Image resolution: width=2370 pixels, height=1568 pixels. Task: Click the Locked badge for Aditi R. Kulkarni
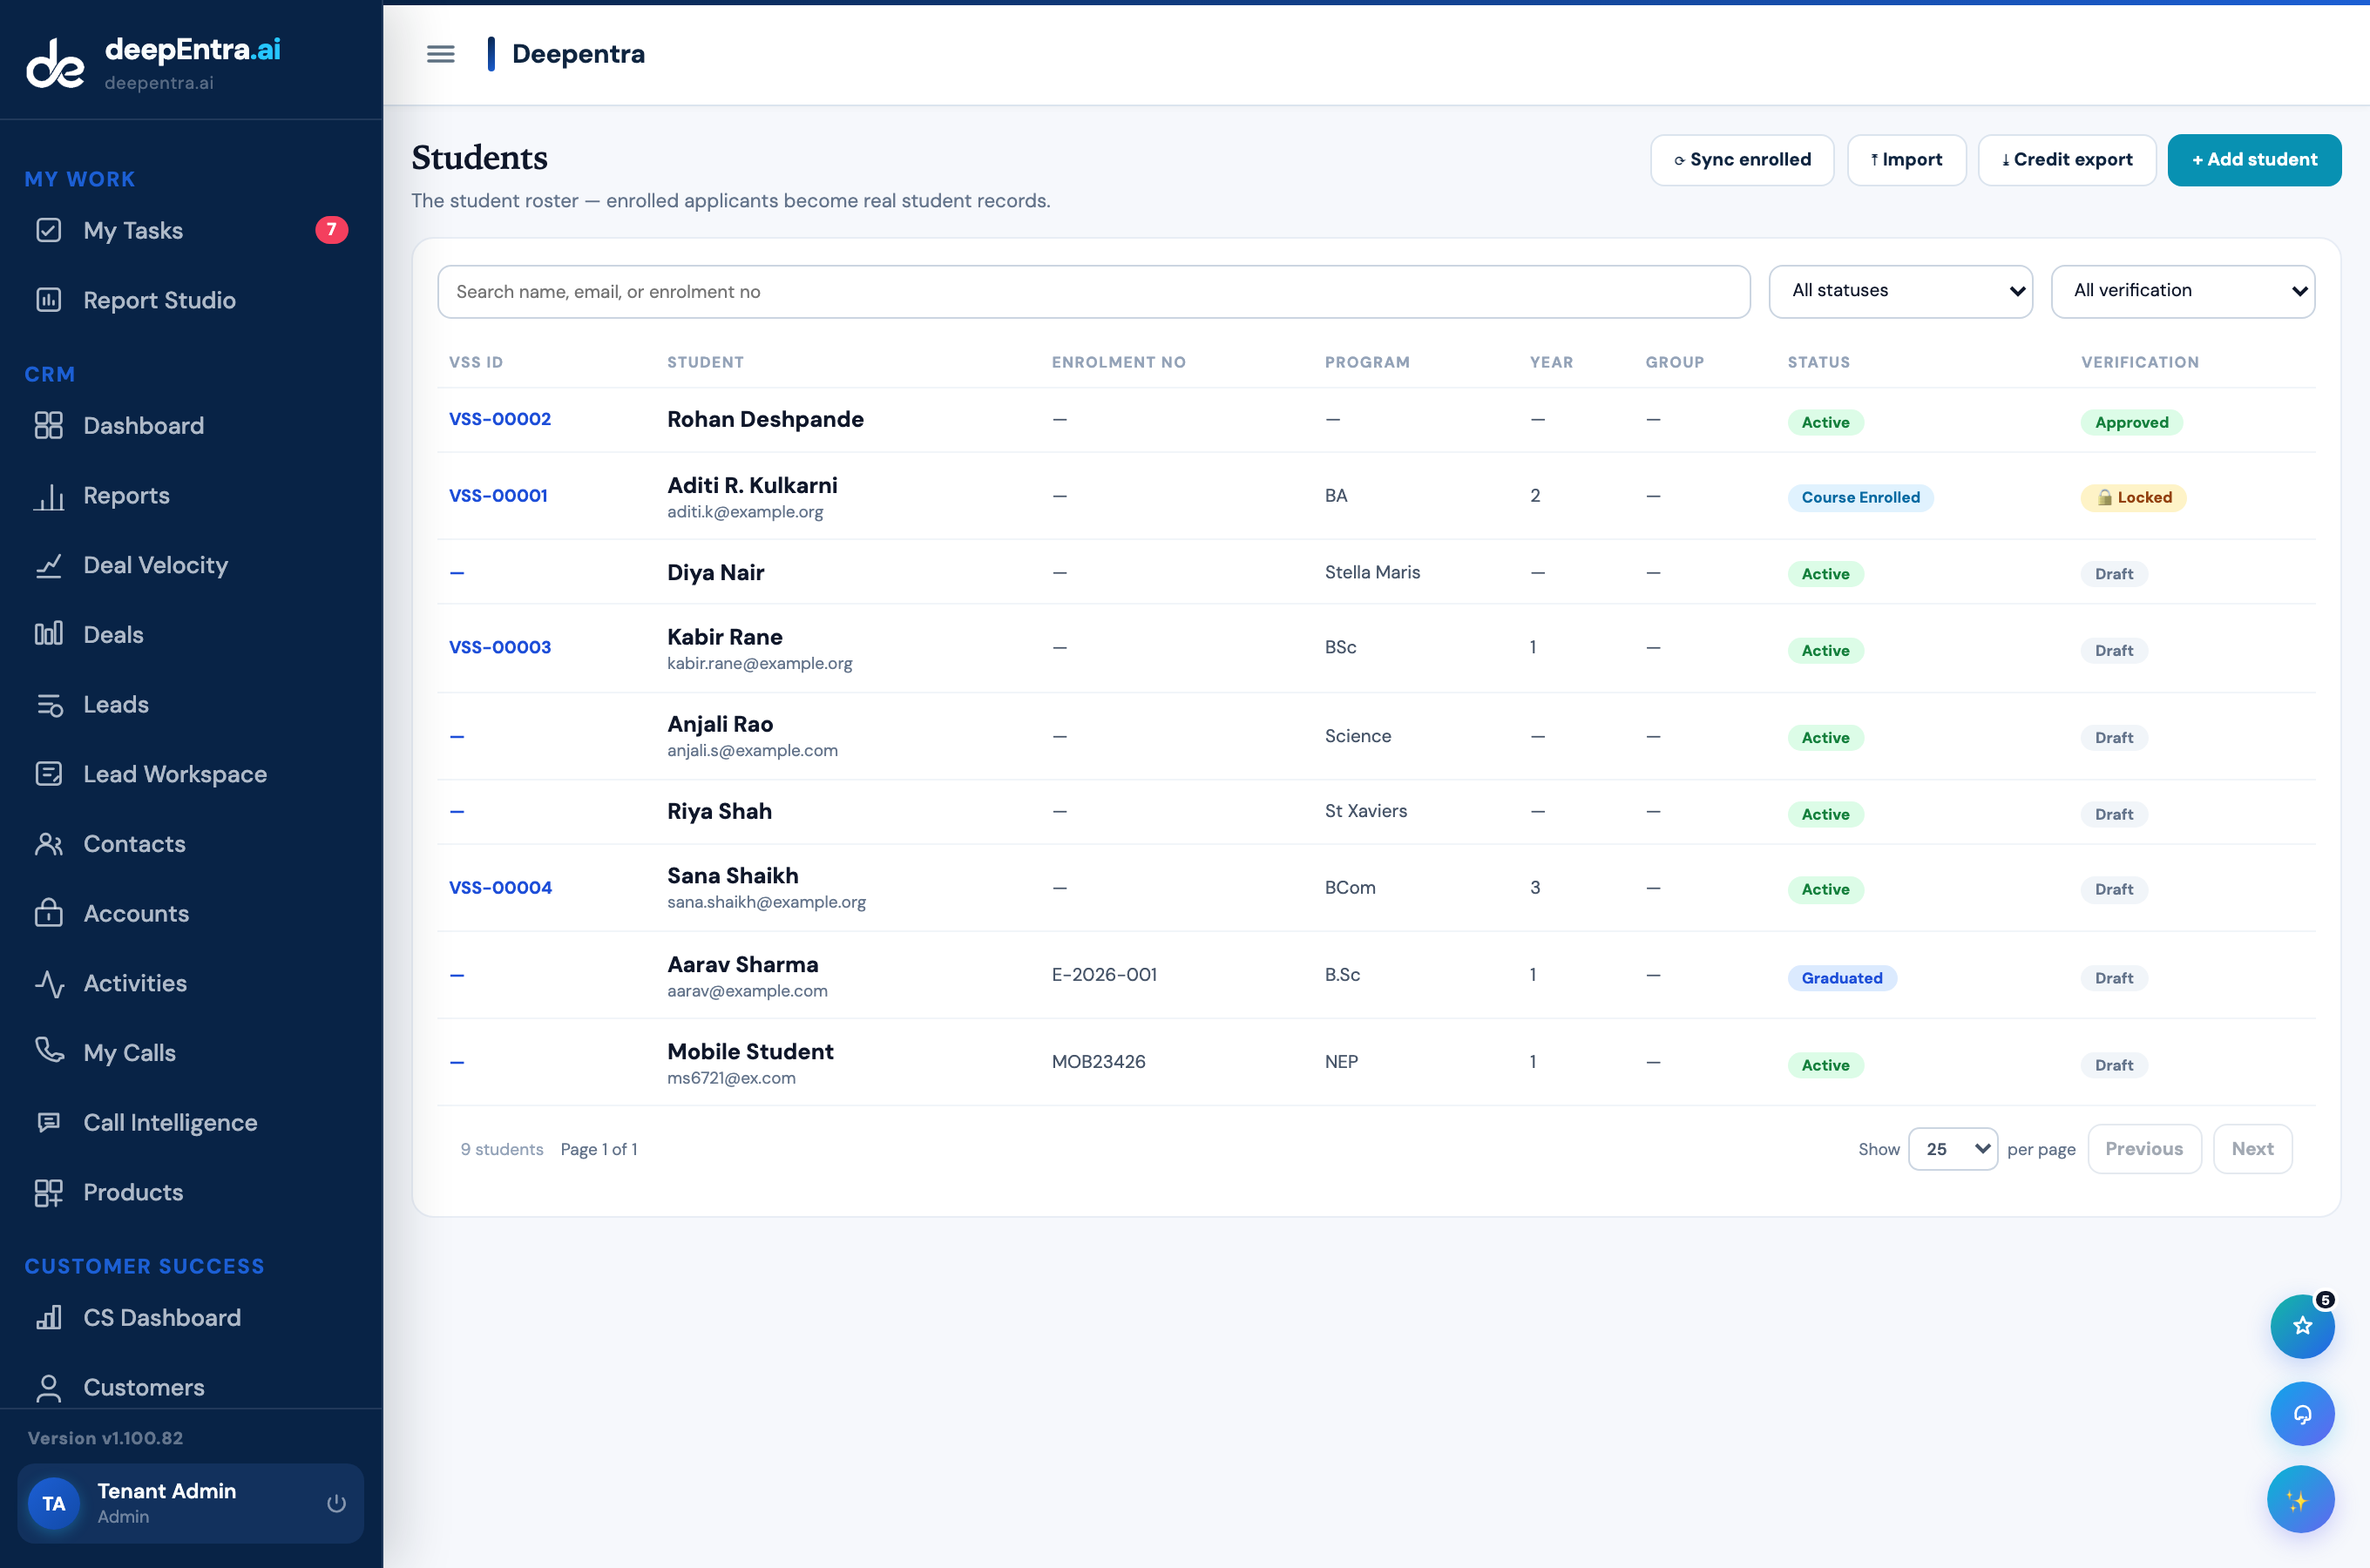tap(2133, 498)
